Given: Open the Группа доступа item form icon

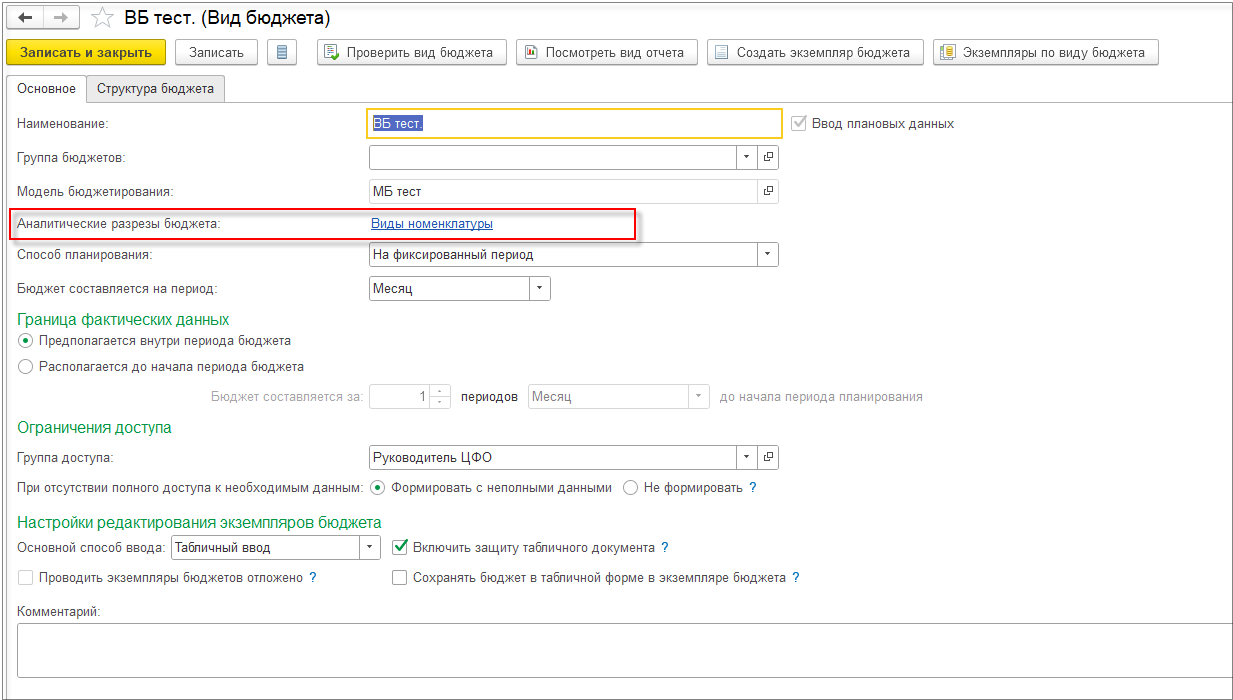Looking at the screenshot, I should 768,457.
